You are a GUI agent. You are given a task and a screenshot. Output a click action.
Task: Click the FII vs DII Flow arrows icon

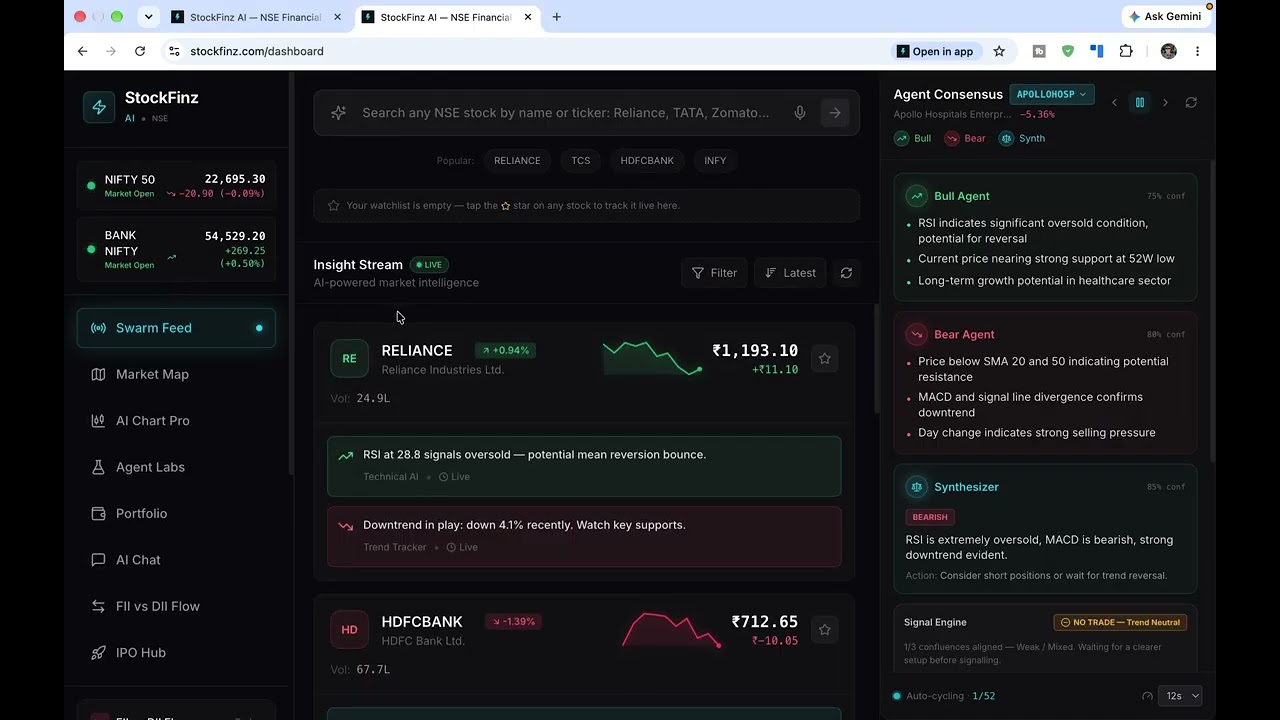[x=98, y=606]
